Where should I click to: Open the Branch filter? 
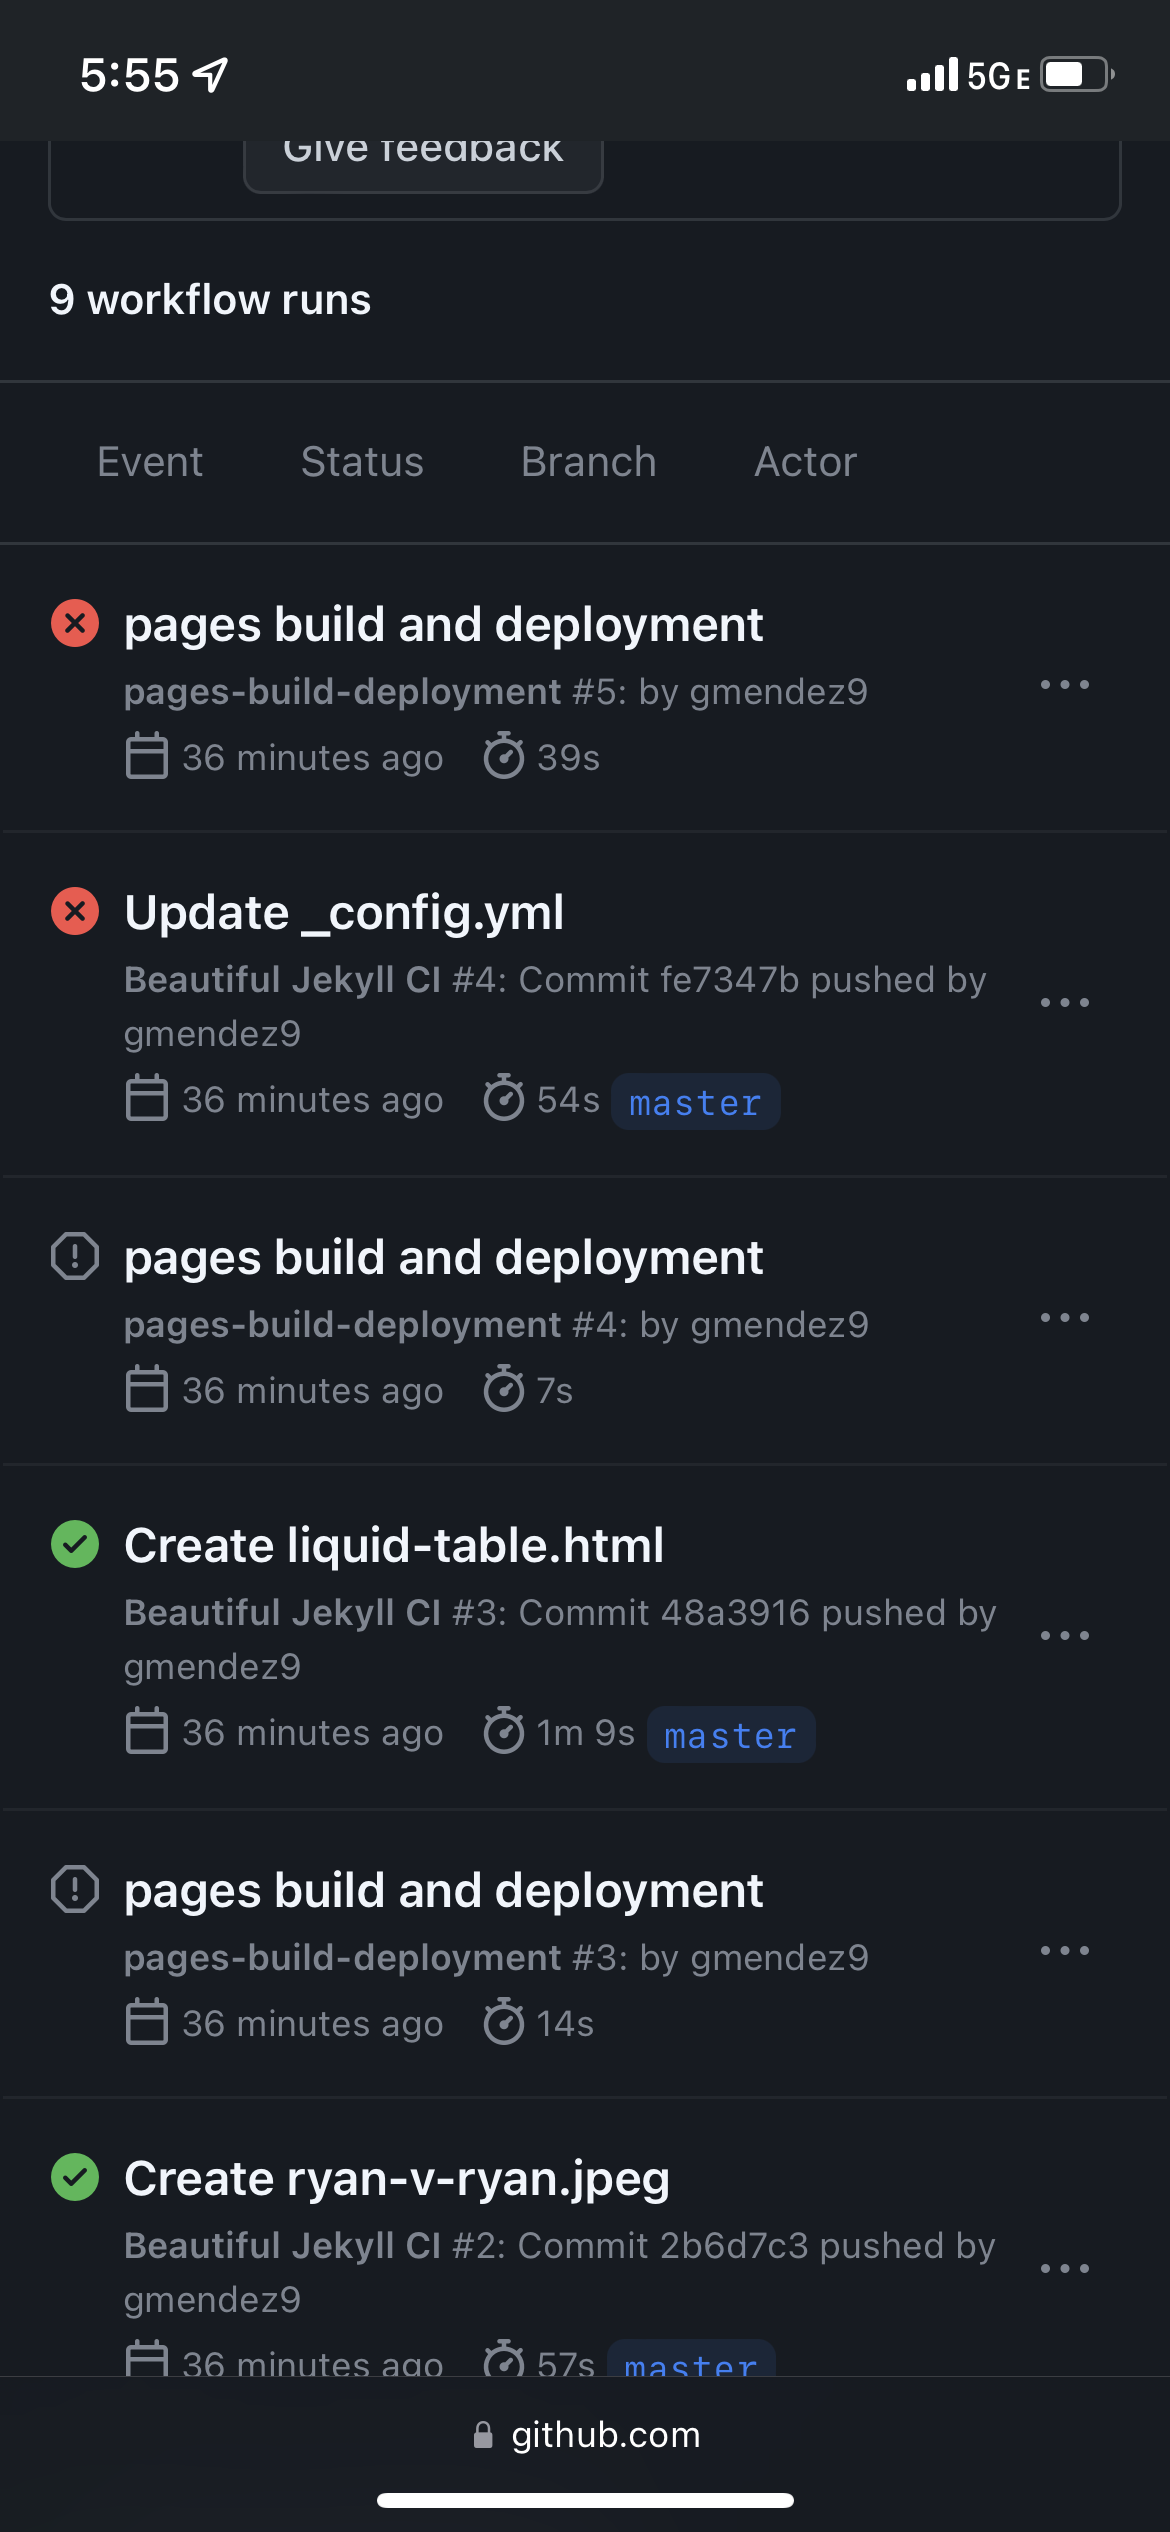click(x=589, y=461)
